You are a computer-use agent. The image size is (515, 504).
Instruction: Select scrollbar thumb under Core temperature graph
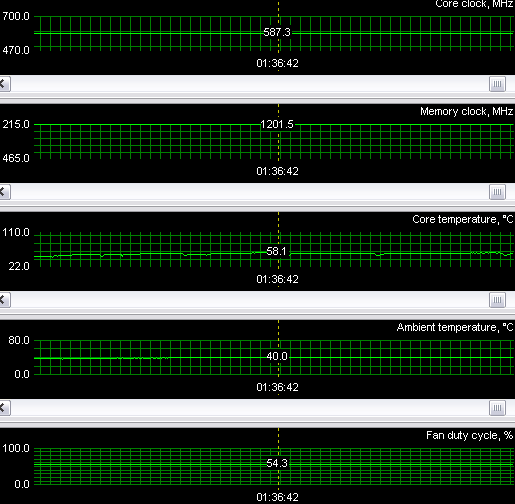click(x=497, y=300)
